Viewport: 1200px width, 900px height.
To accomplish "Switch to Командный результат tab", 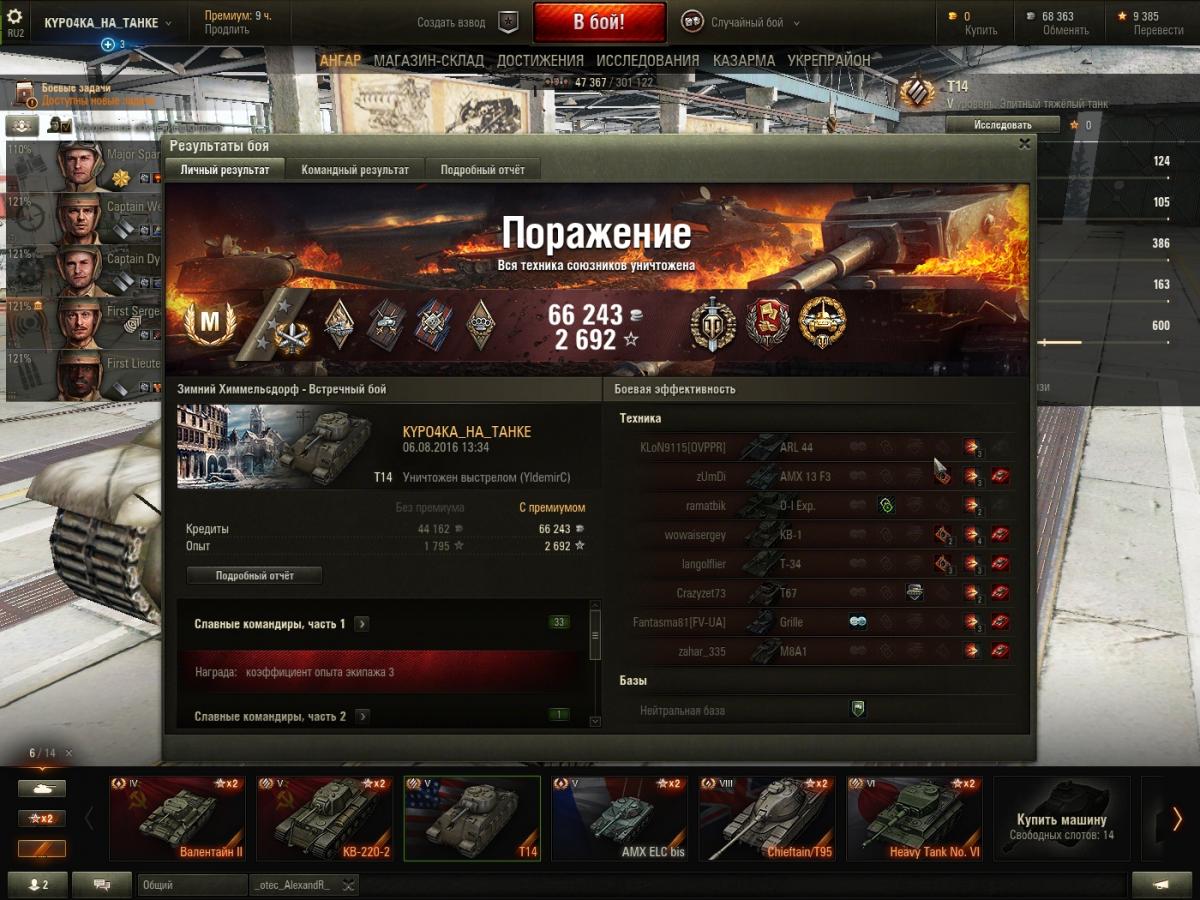I will point(355,170).
